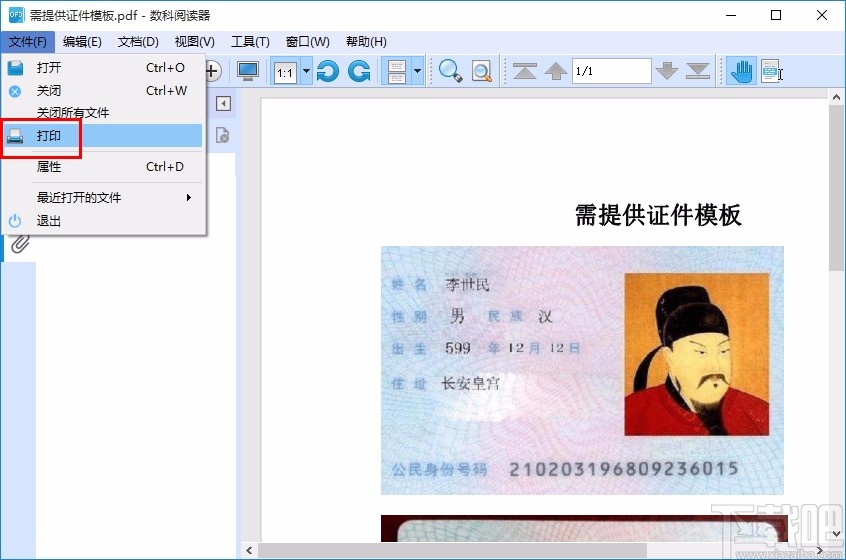Open the page layout dropdown arrow
The image size is (846, 560).
418,71
